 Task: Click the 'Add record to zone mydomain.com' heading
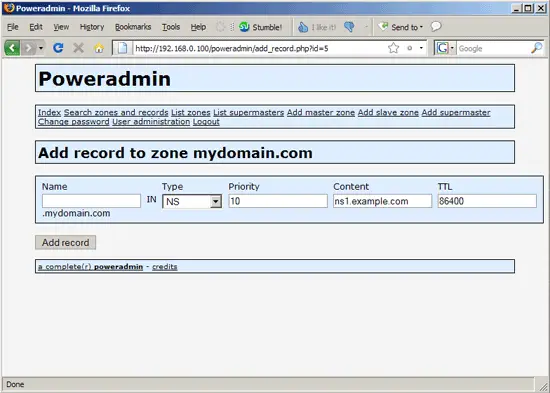[x=175, y=153]
